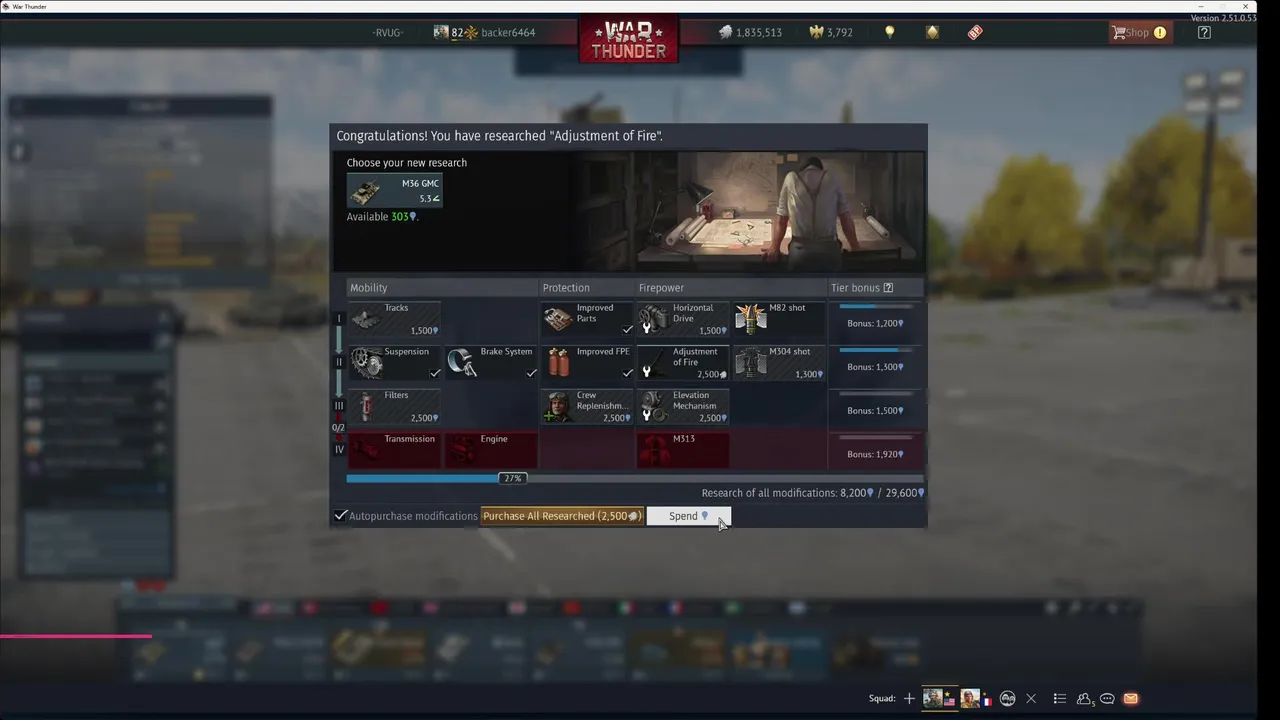Select the Filters modification

pyautogui.click(x=394, y=407)
